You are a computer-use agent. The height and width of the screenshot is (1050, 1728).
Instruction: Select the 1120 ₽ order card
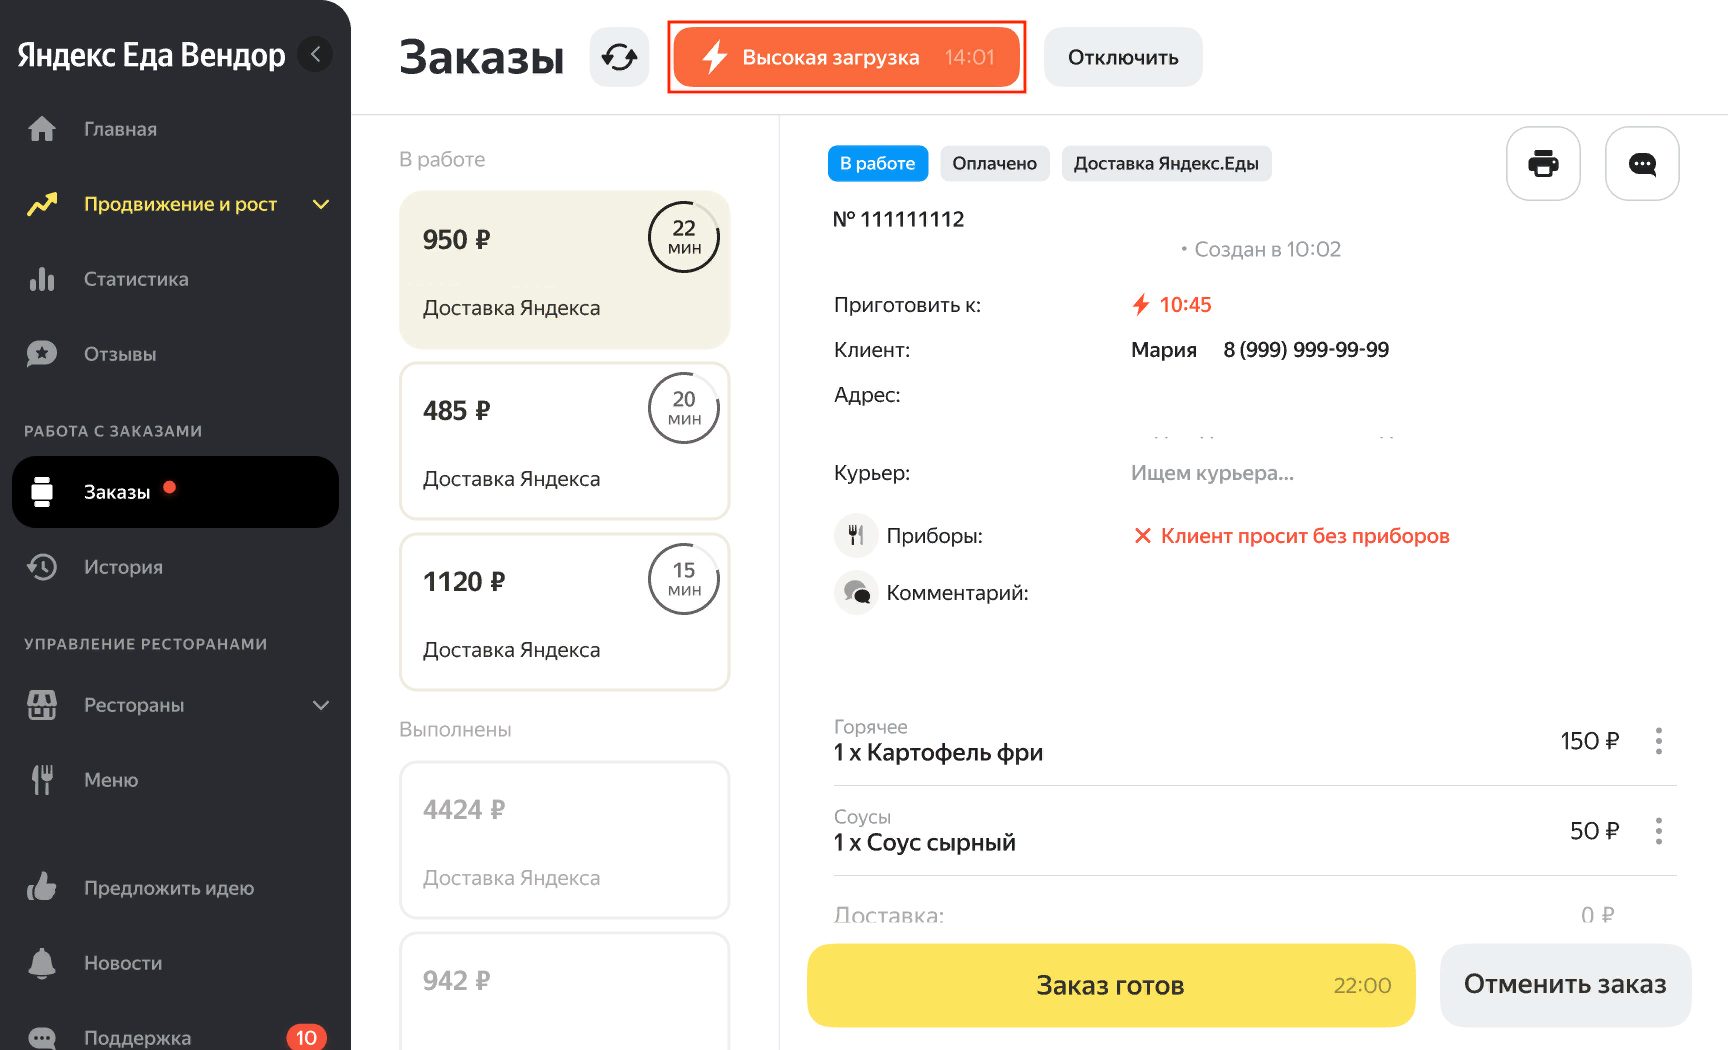pyautogui.click(x=564, y=612)
